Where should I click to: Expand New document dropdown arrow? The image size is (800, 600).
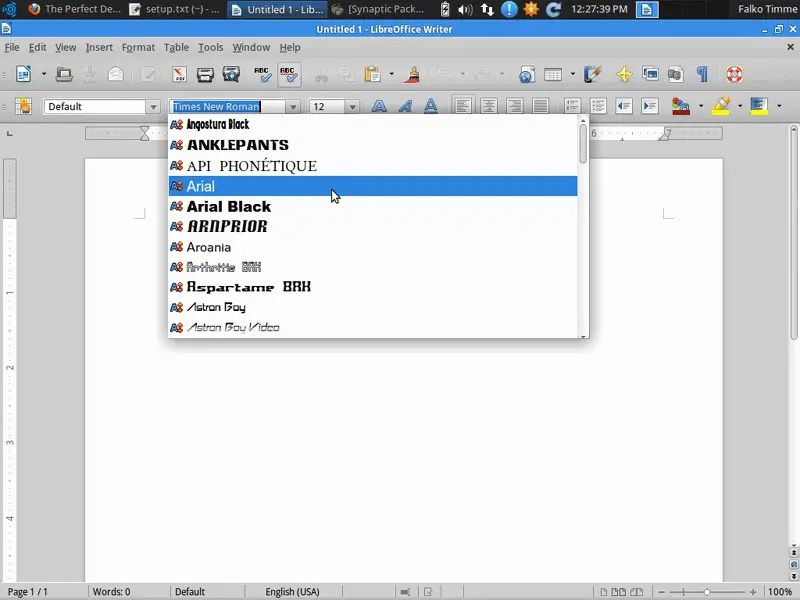pyautogui.click(x=44, y=74)
